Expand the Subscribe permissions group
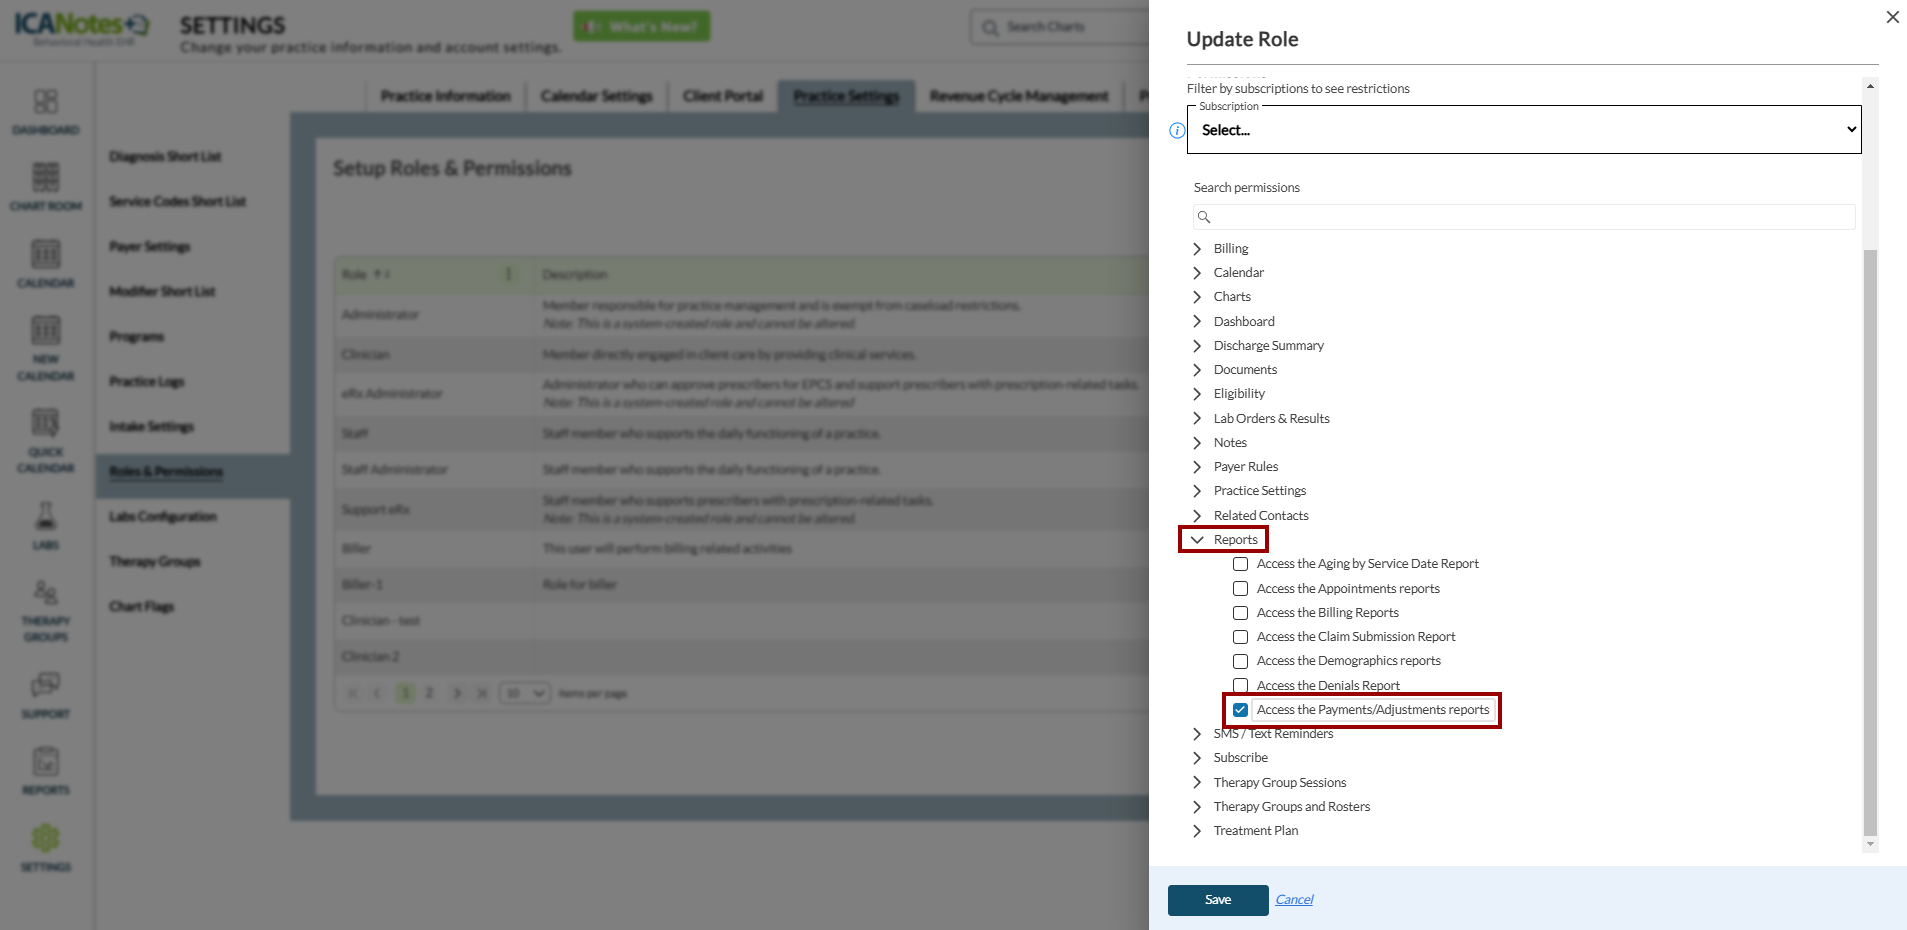This screenshot has height=930, width=1907. (1197, 758)
